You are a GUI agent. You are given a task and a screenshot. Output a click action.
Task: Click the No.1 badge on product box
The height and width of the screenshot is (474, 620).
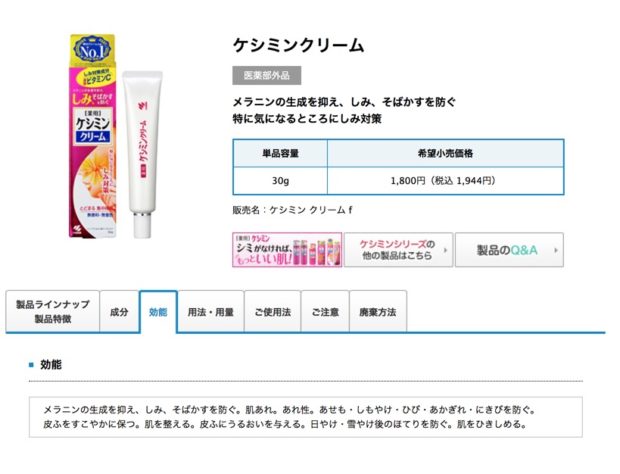coord(93,50)
